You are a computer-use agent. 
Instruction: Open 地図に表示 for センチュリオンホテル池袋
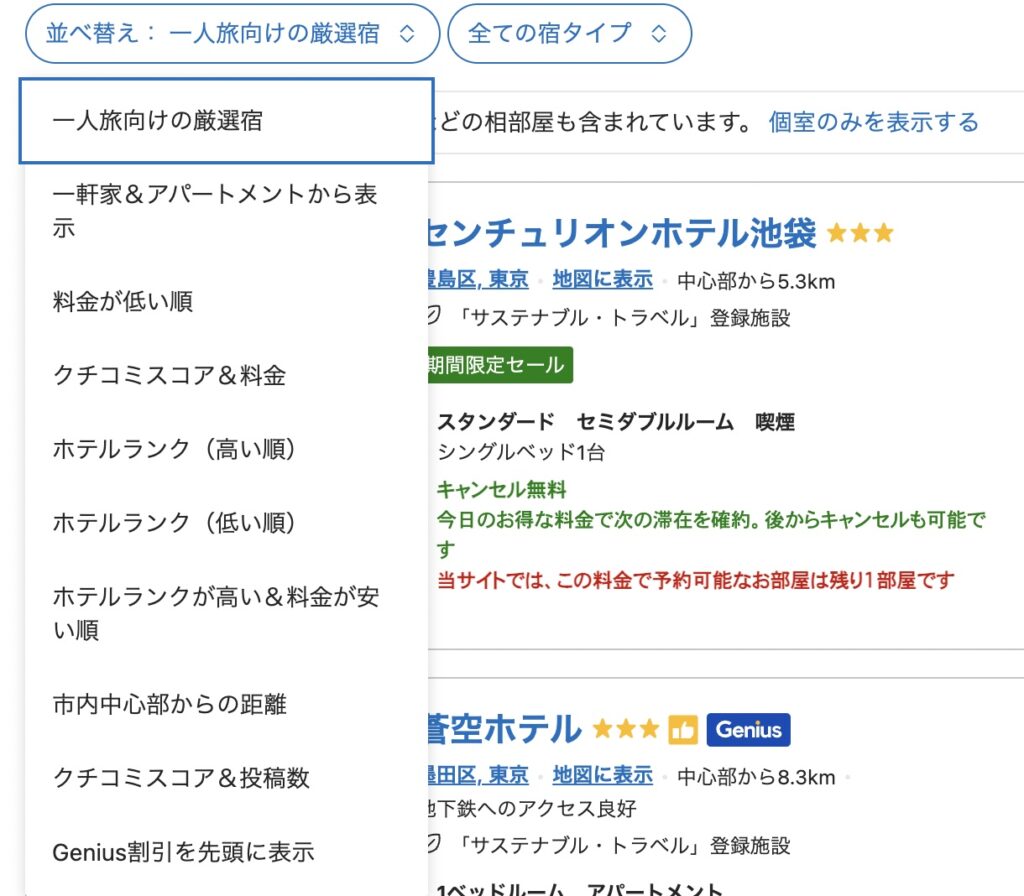point(601,279)
